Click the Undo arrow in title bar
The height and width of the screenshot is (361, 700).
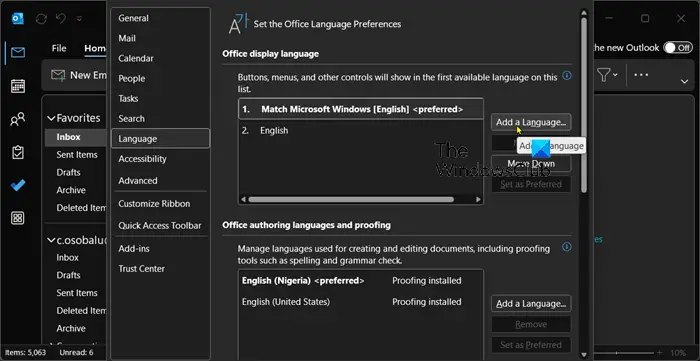pyautogui.click(x=61, y=19)
